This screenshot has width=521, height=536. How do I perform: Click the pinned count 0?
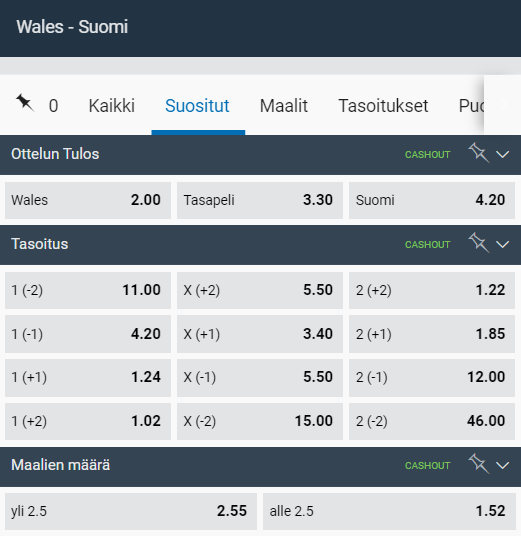click(x=53, y=106)
